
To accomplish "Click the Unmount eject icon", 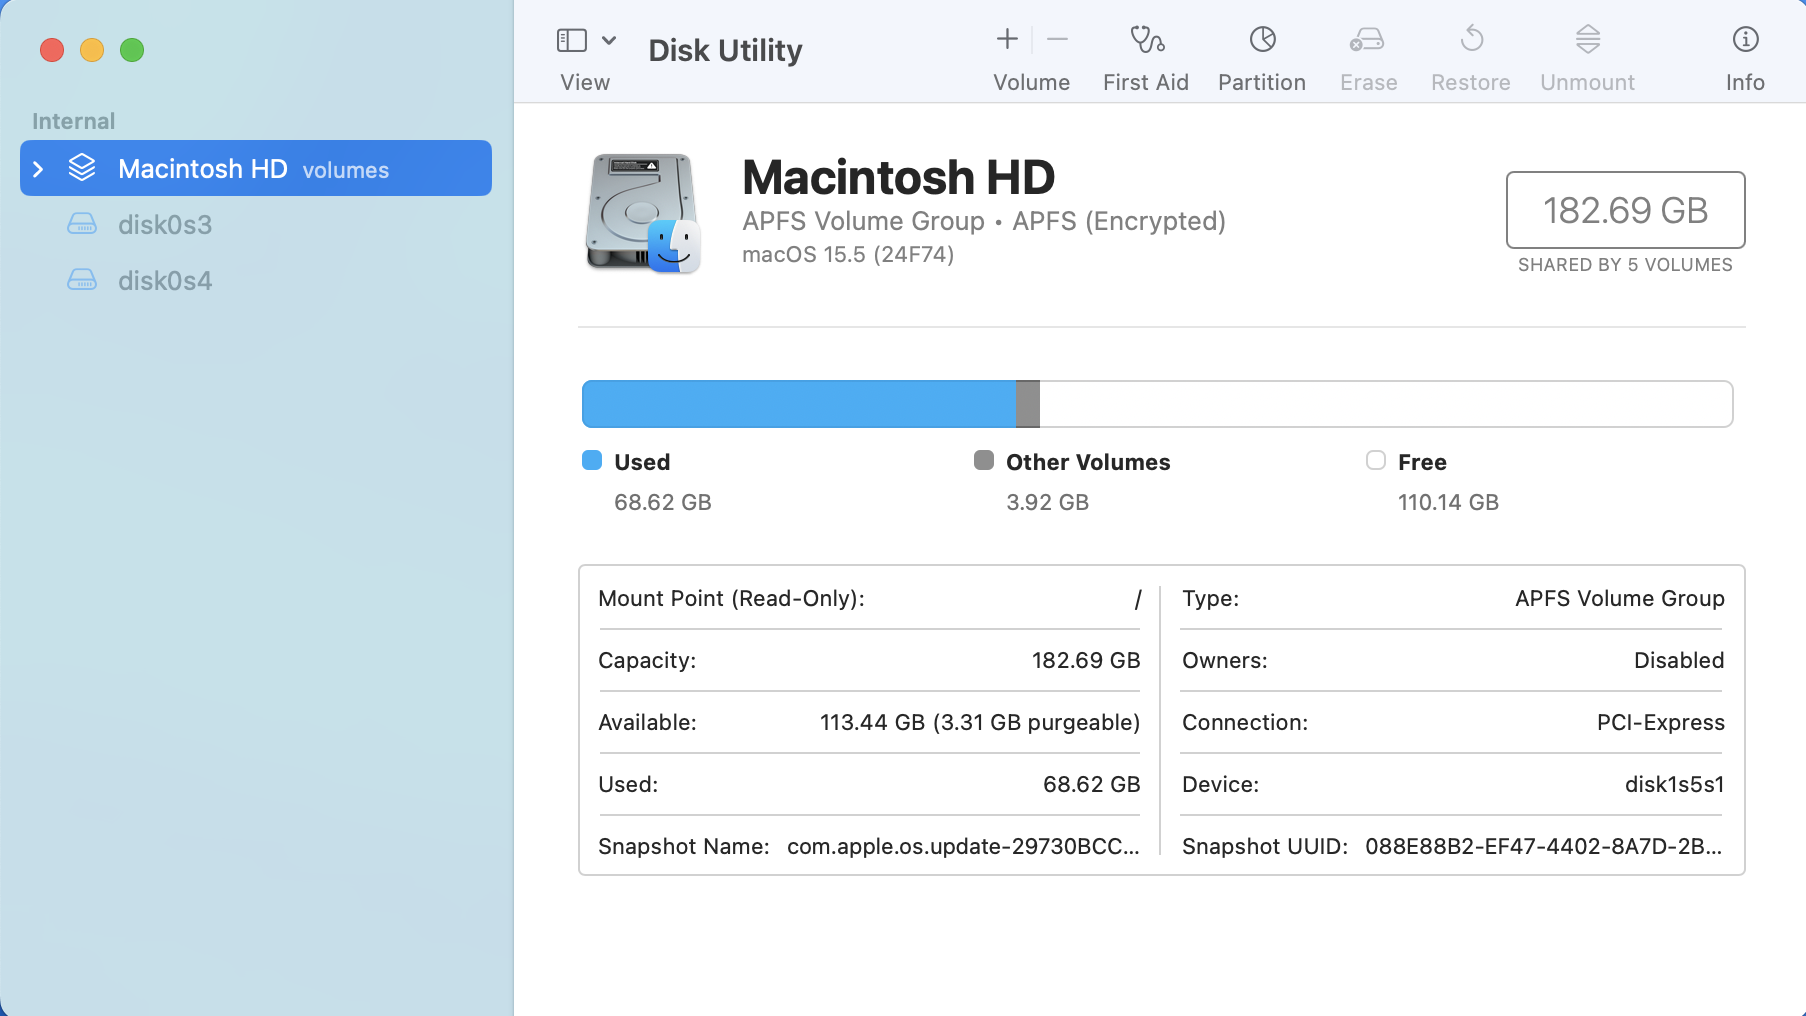I will coord(1587,40).
